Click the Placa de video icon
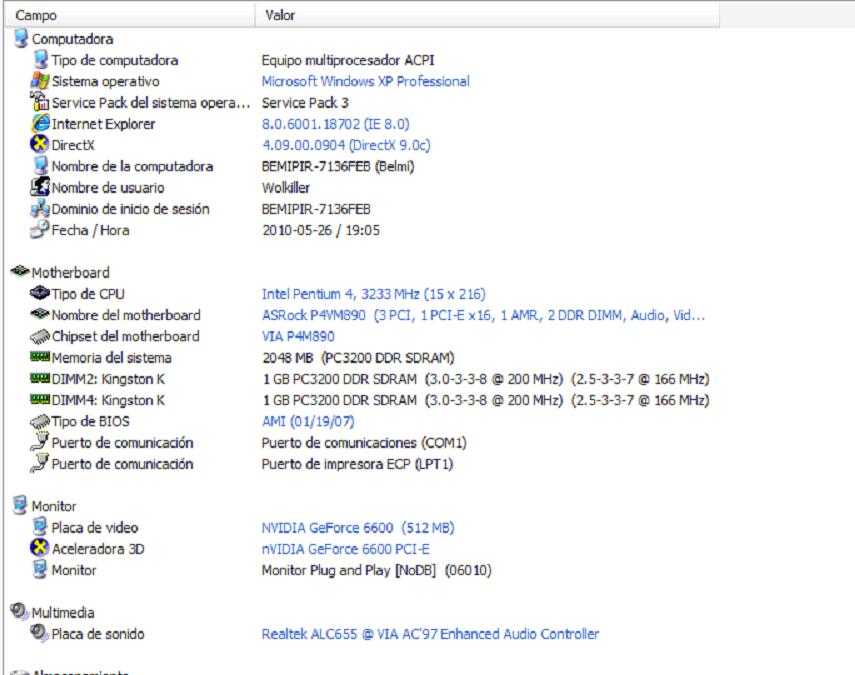Image resolution: width=855 pixels, height=675 pixels. [40, 527]
